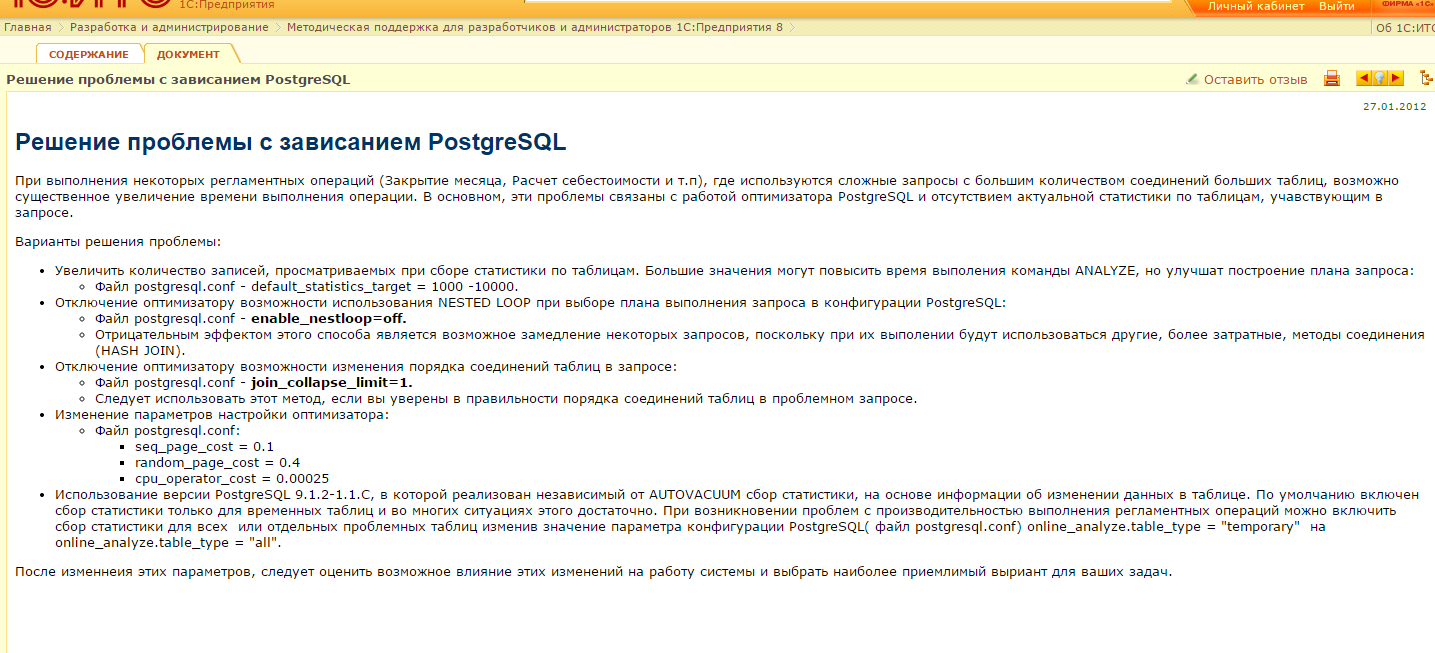
Task: Click the sentence starting После изменнеия этих параметров
Action: tap(593, 572)
